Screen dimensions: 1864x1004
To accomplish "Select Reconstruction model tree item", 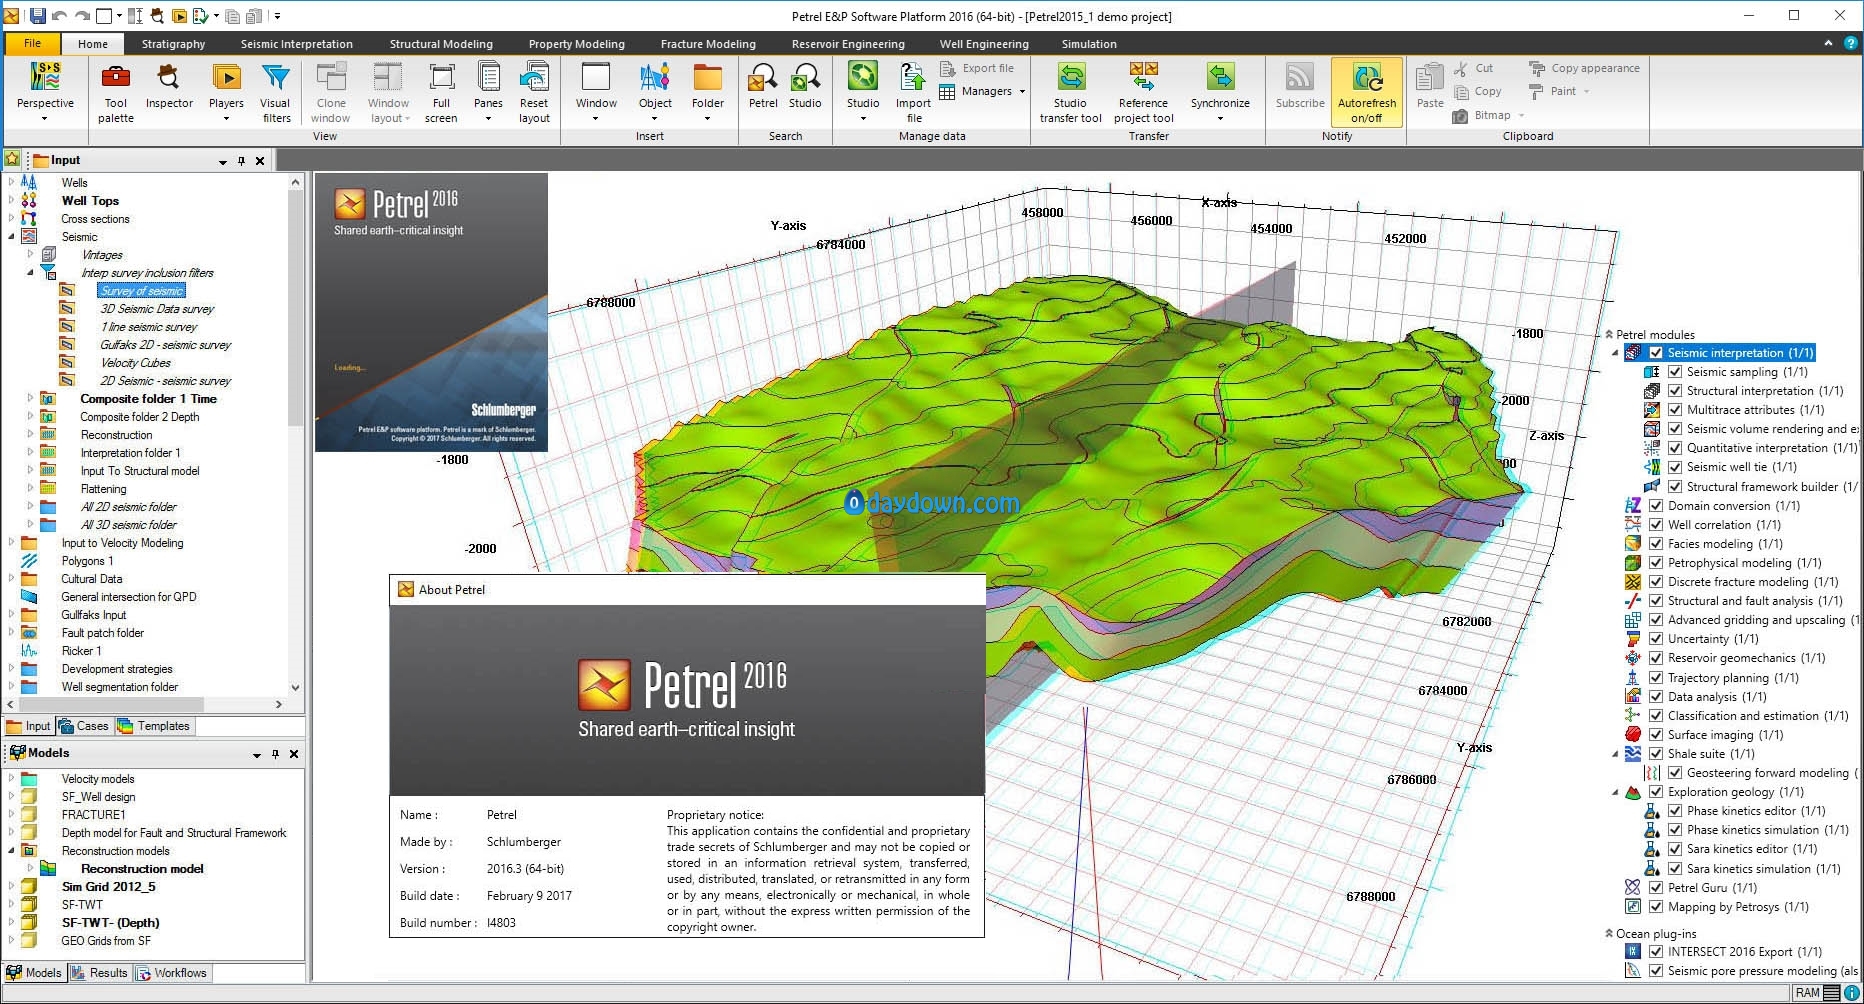I will coord(142,869).
